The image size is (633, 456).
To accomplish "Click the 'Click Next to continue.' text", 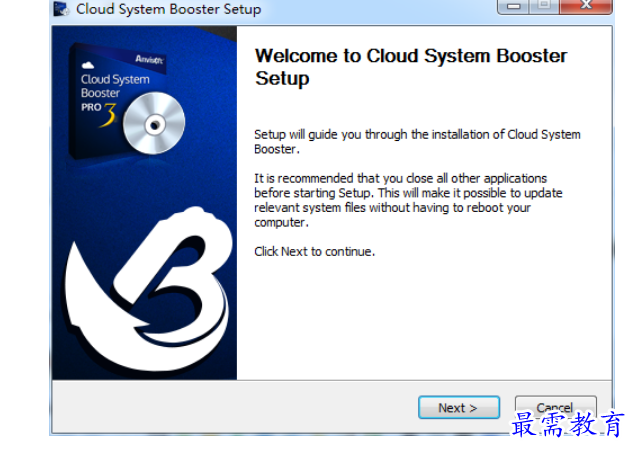I will 314,251.
